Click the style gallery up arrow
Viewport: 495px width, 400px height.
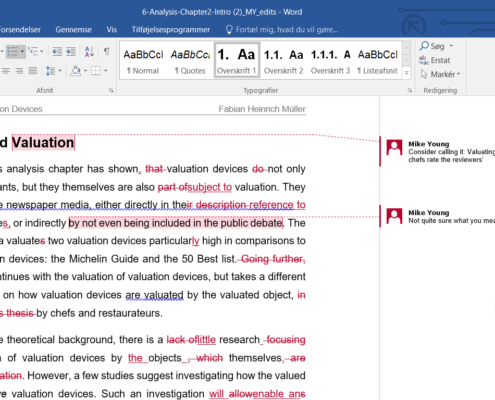(x=407, y=48)
